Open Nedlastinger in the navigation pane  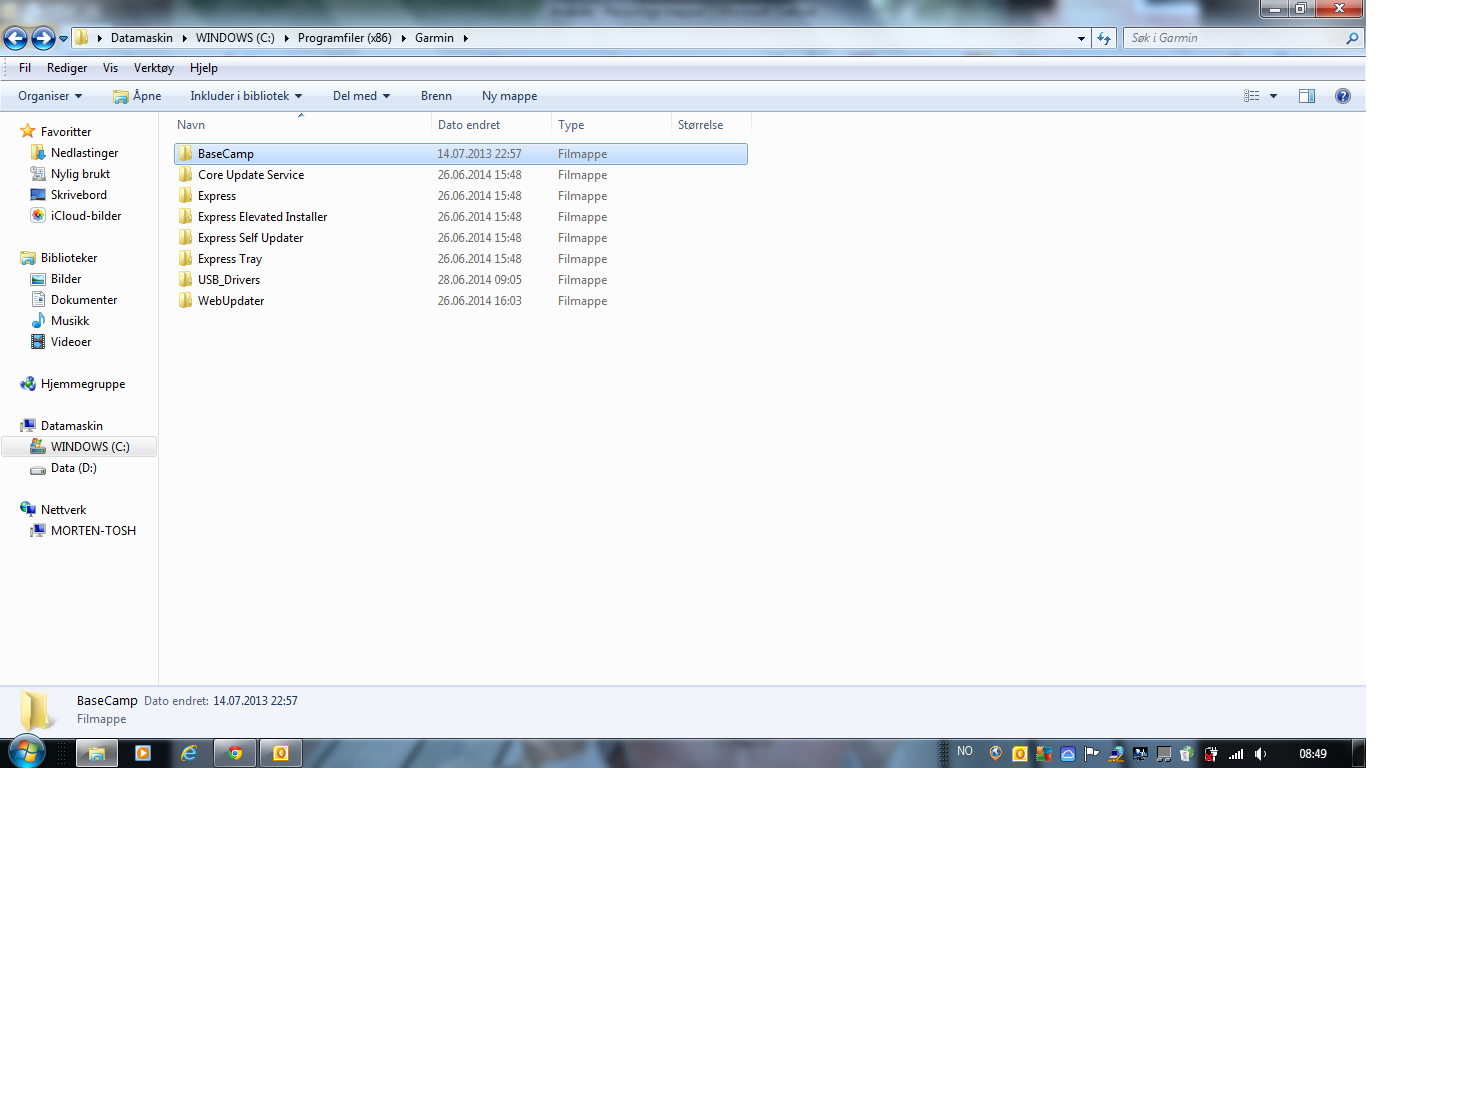[84, 153]
